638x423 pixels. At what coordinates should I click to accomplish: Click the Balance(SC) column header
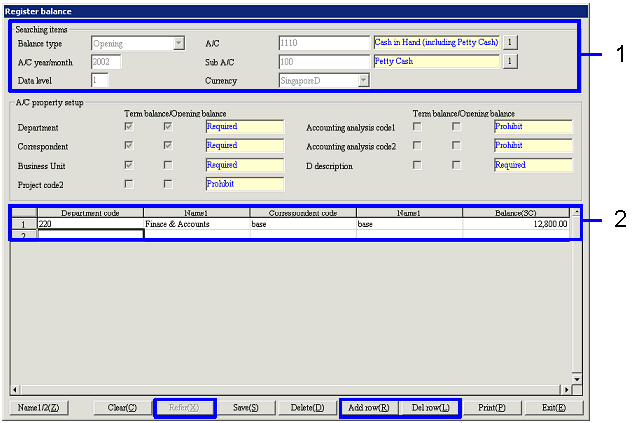[516, 213]
